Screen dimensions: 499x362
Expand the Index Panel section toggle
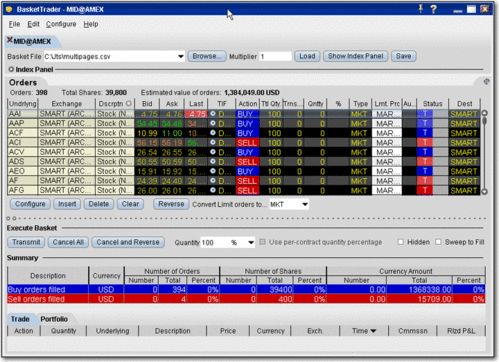(11, 69)
